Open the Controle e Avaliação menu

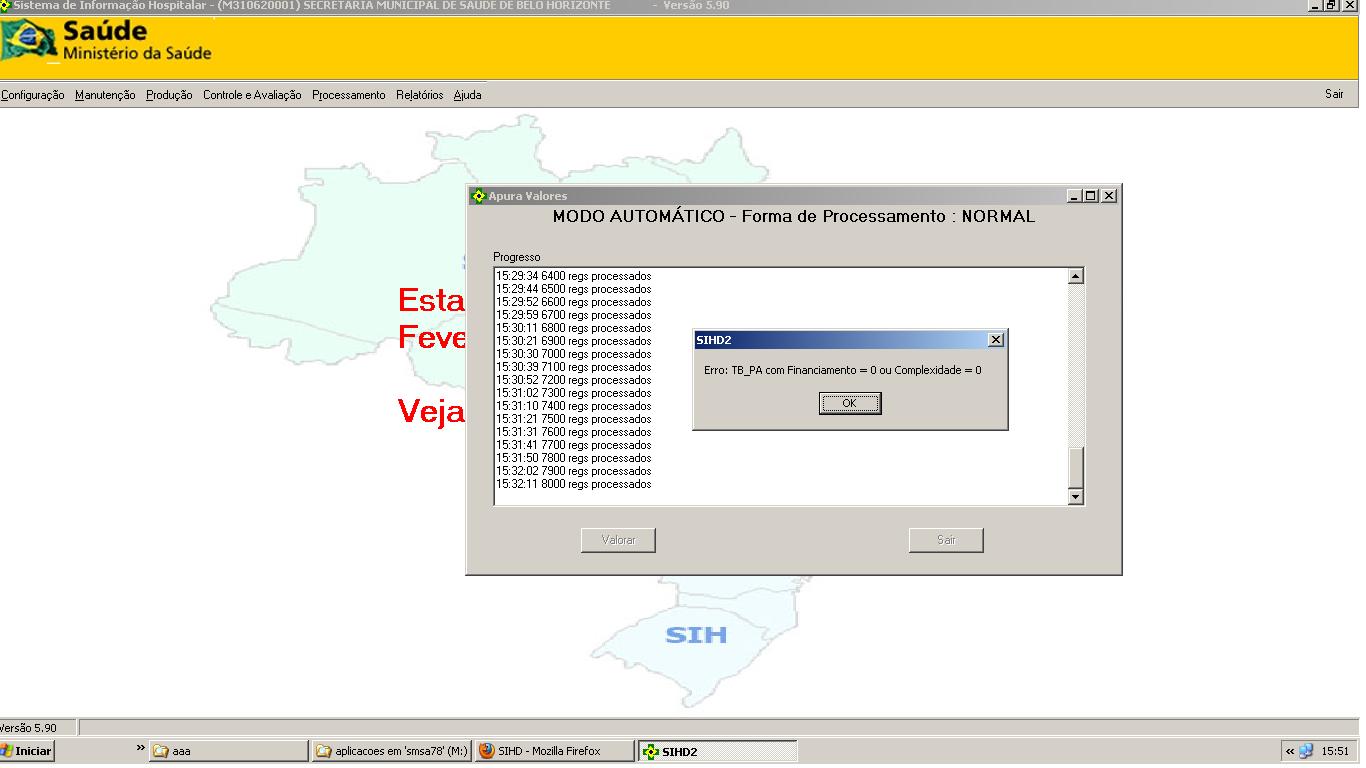pos(252,95)
